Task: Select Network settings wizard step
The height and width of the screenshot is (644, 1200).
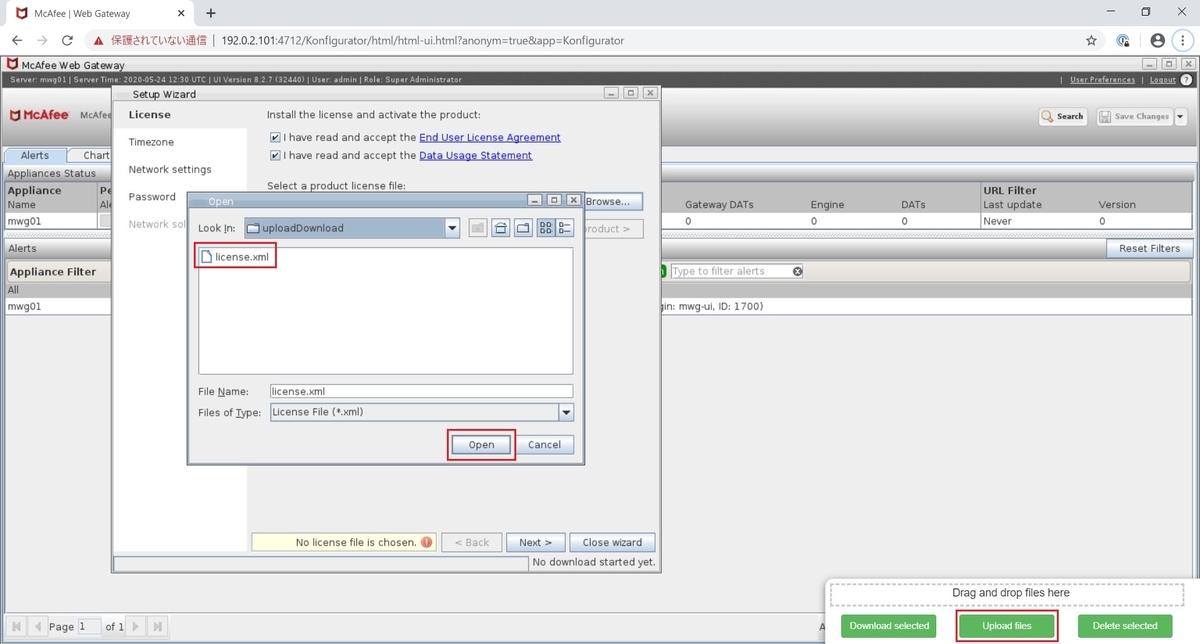Action: 170,169
